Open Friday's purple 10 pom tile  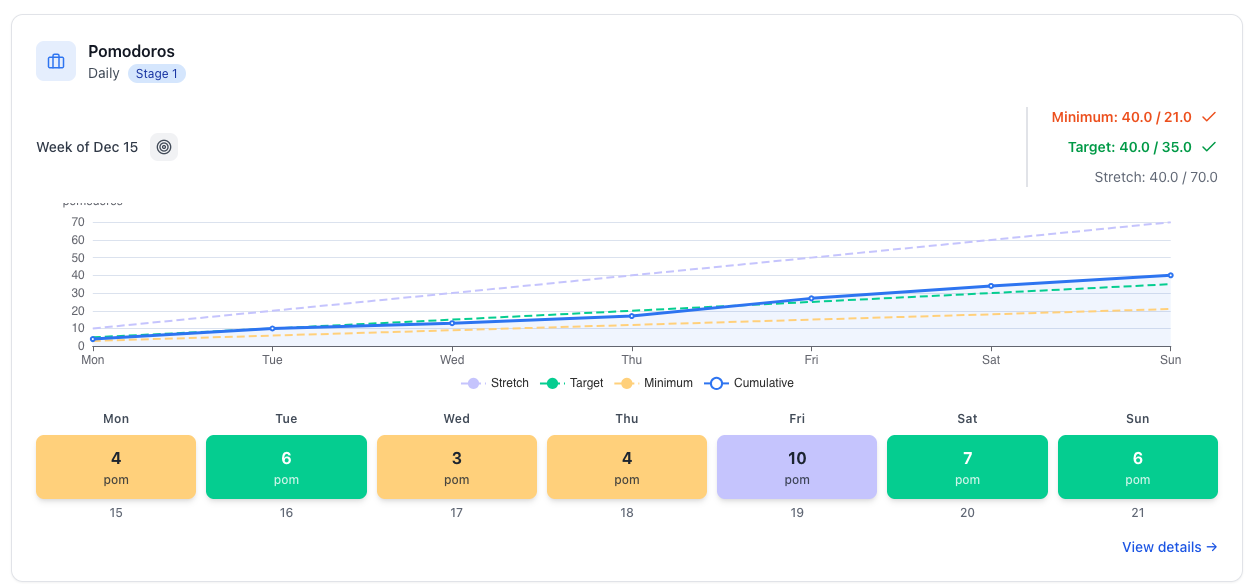tap(797, 467)
